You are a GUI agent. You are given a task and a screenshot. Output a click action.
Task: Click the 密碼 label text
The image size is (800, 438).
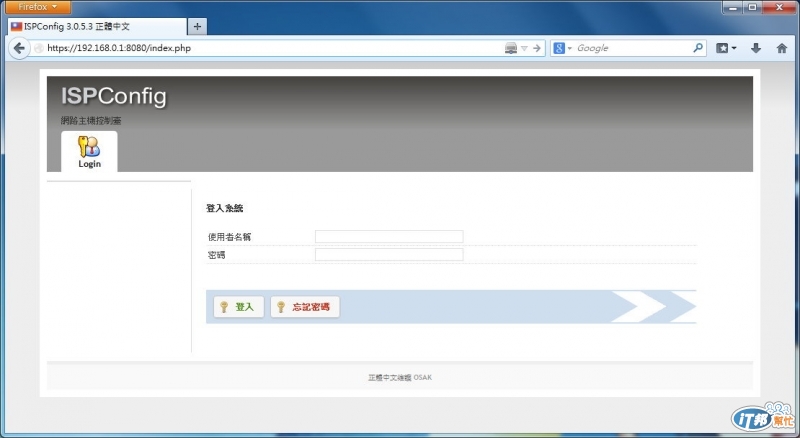216,255
